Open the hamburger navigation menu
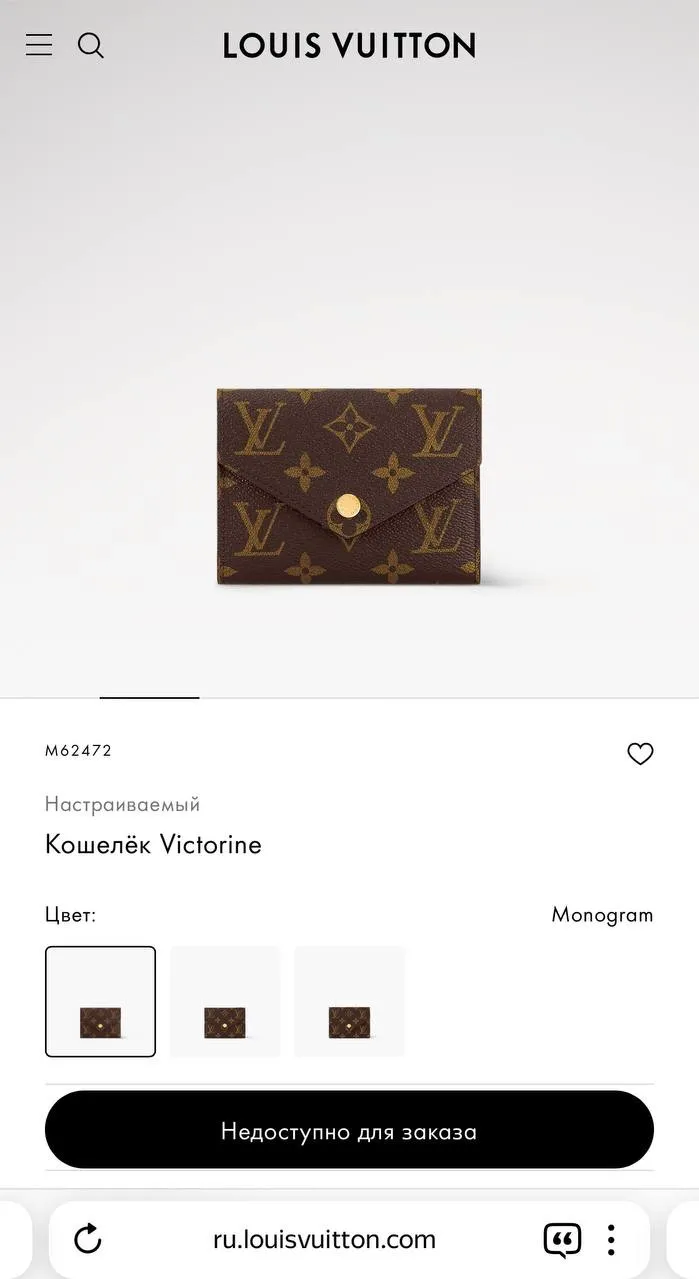699x1279 pixels. click(x=39, y=45)
